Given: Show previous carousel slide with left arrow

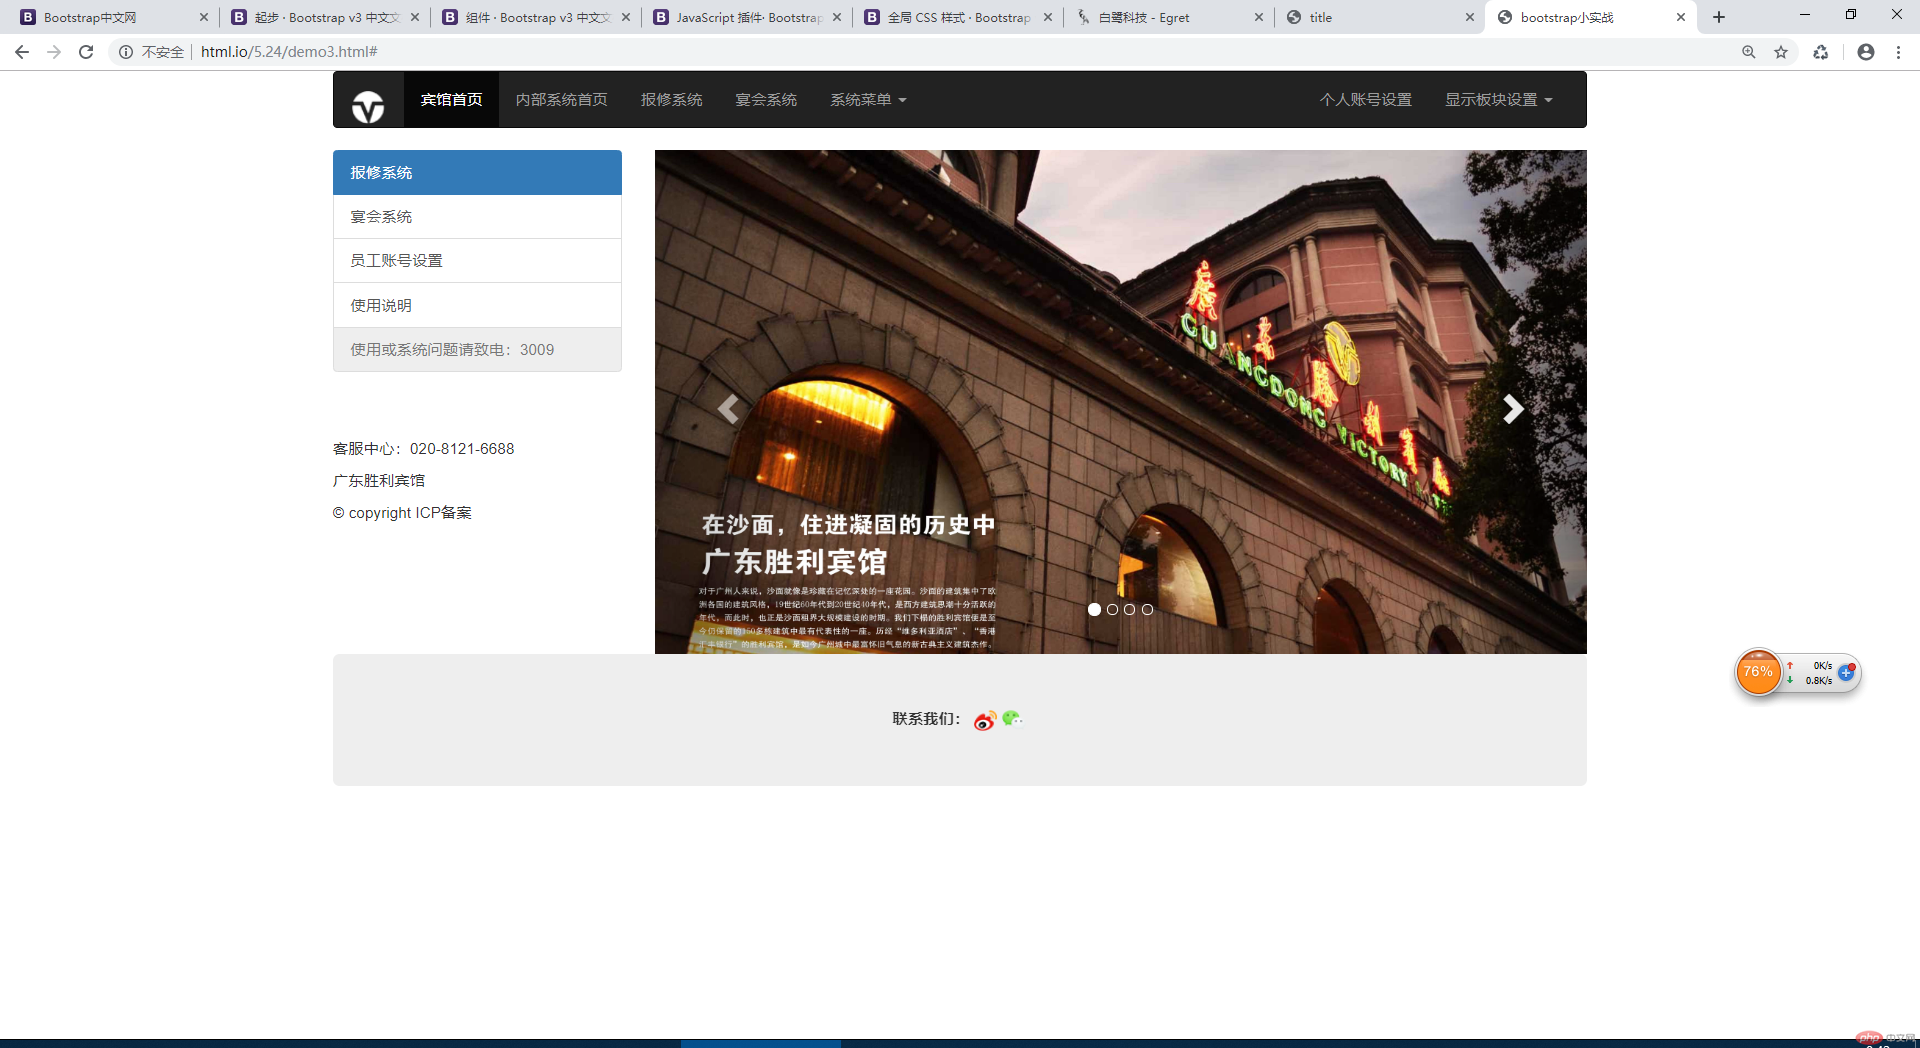Looking at the screenshot, I should click(x=728, y=408).
